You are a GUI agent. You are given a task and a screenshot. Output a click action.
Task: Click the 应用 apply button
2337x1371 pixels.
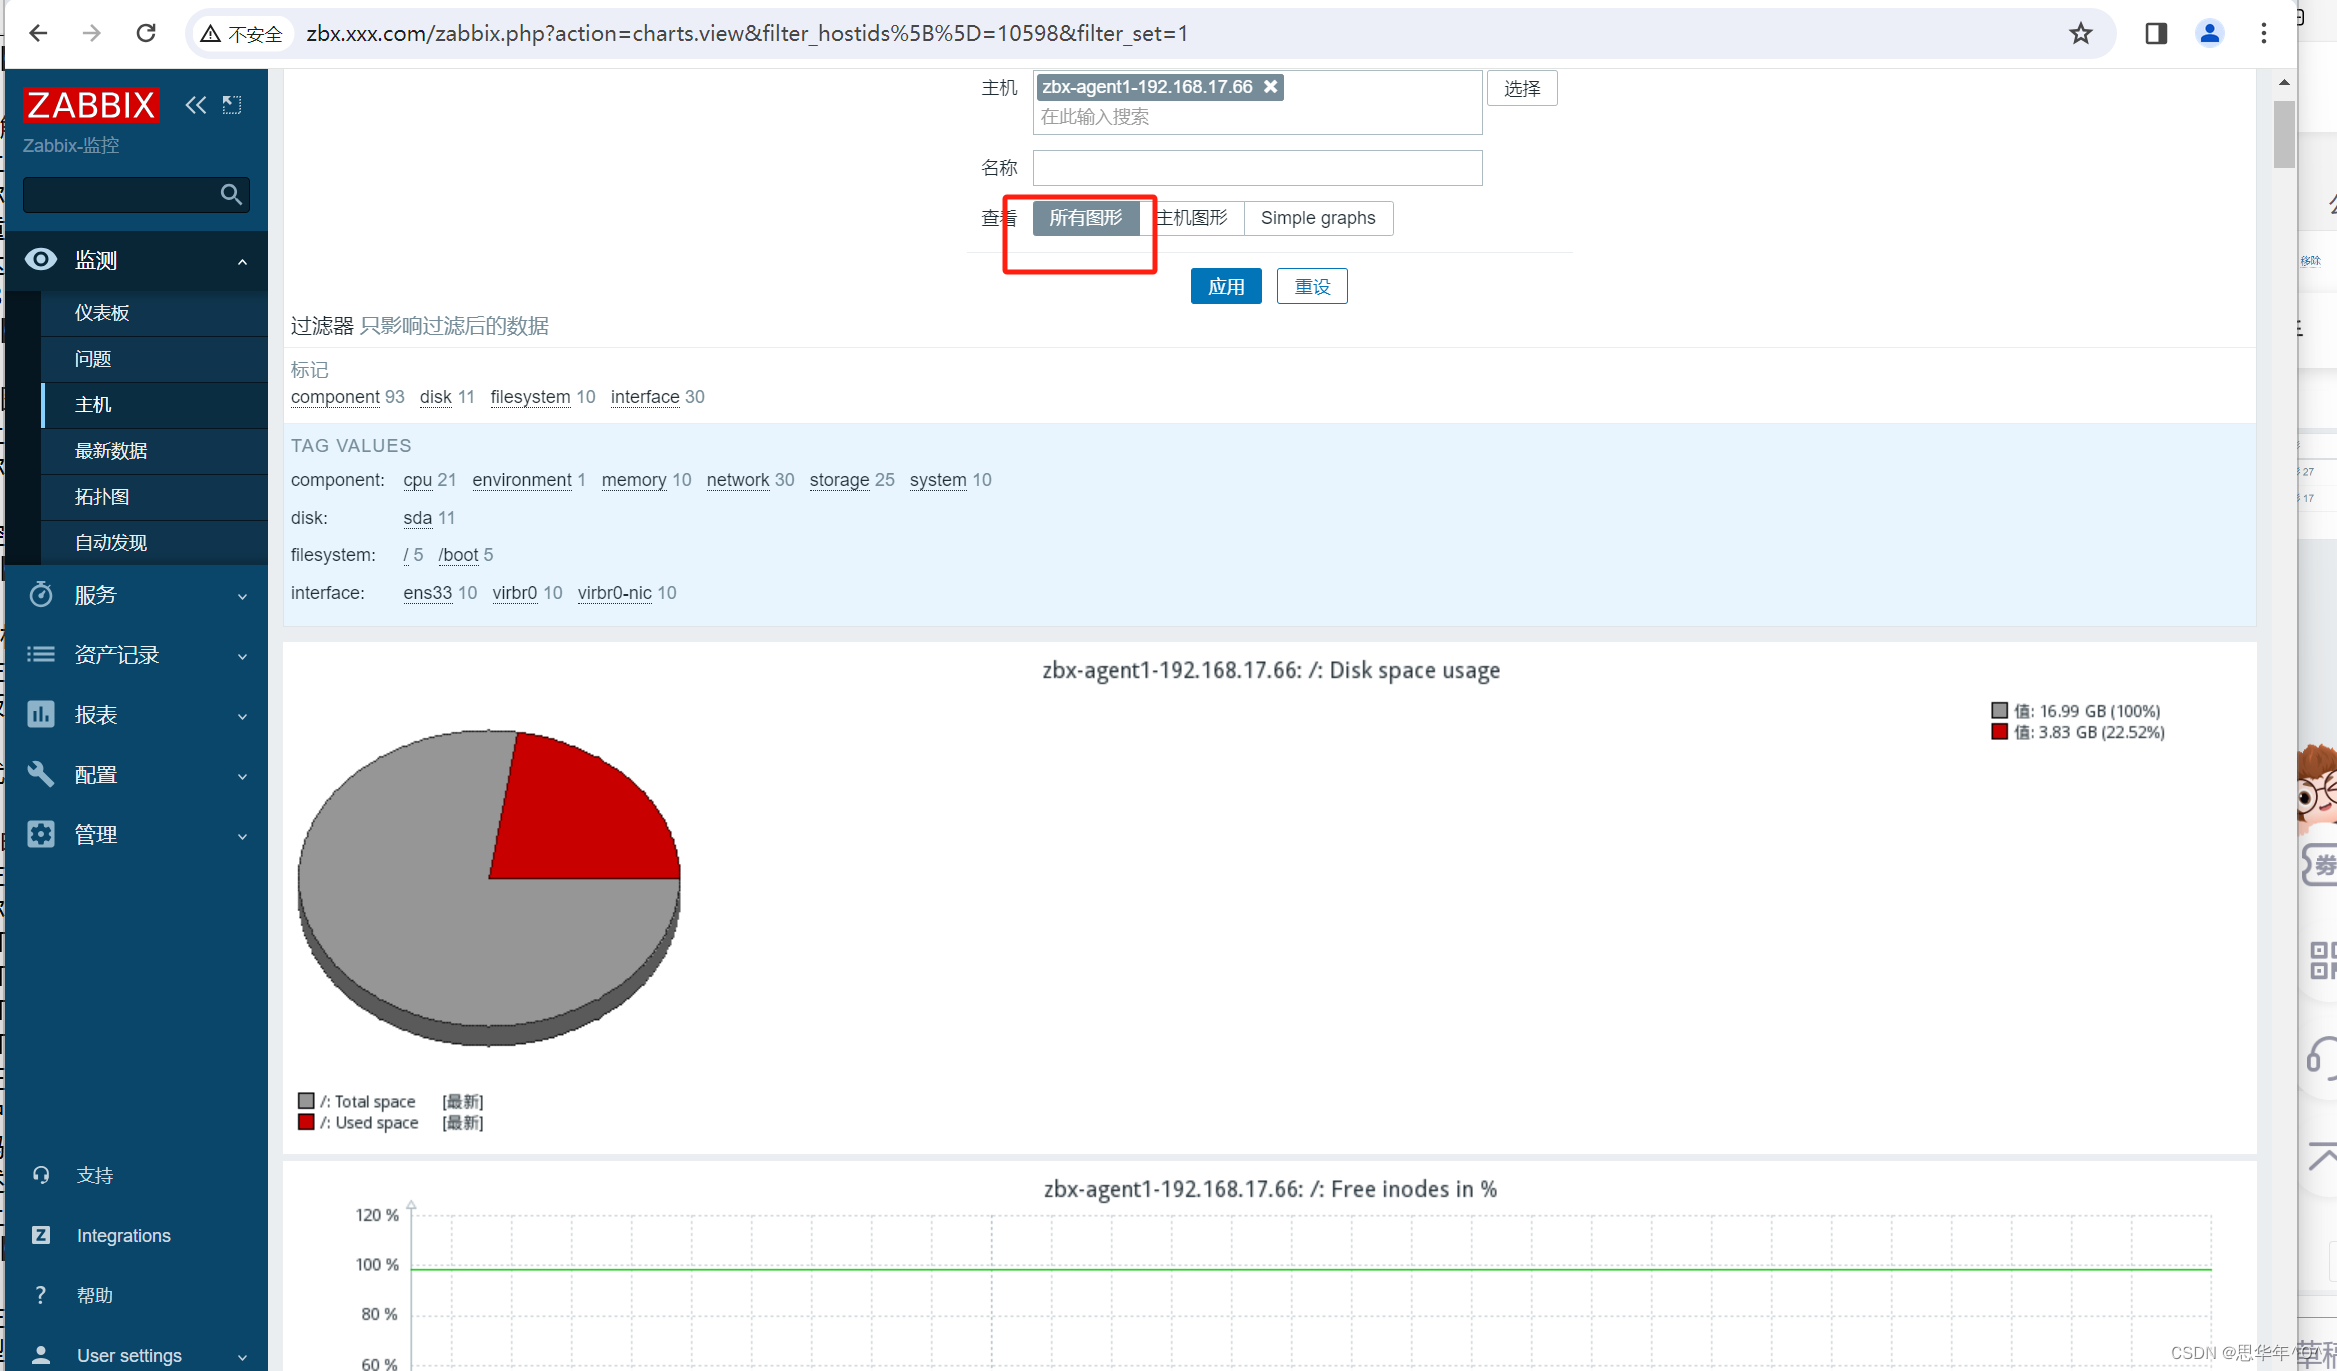tap(1225, 287)
